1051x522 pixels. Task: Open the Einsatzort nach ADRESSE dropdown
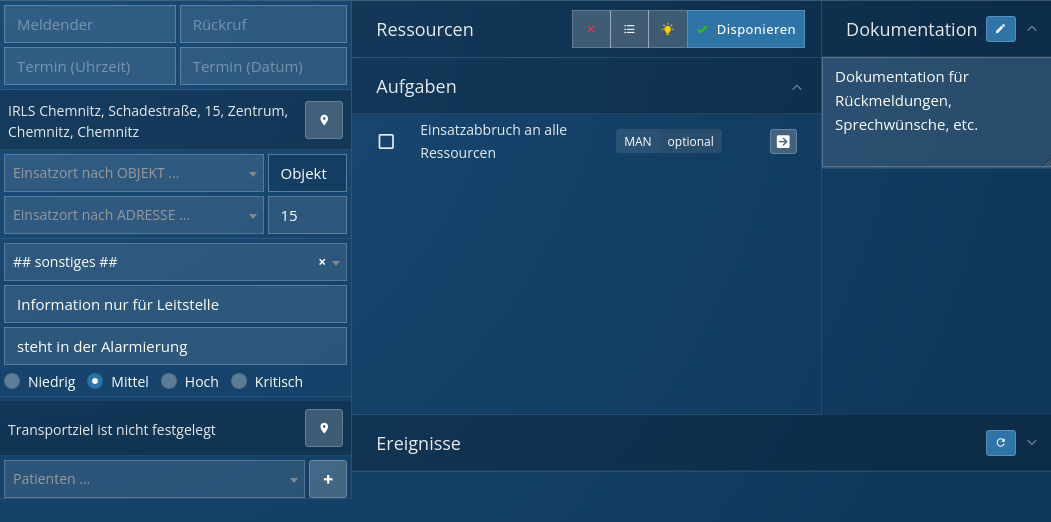click(x=134, y=215)
